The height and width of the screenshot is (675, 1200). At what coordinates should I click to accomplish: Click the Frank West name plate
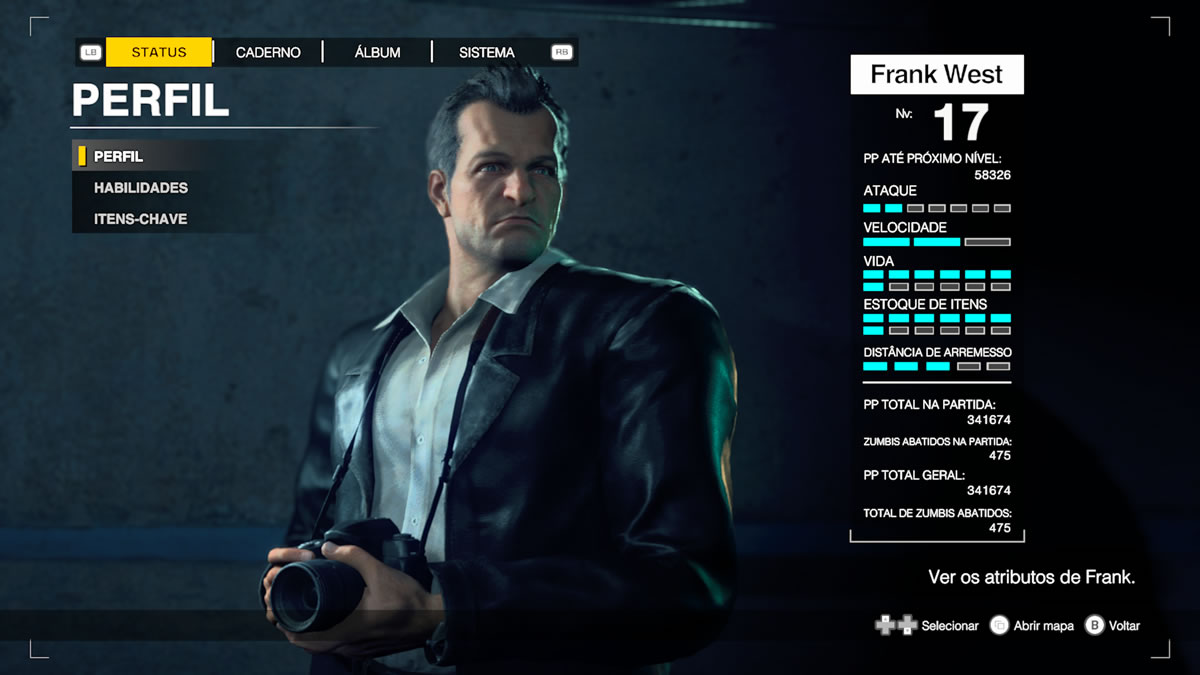coord(937,74)
